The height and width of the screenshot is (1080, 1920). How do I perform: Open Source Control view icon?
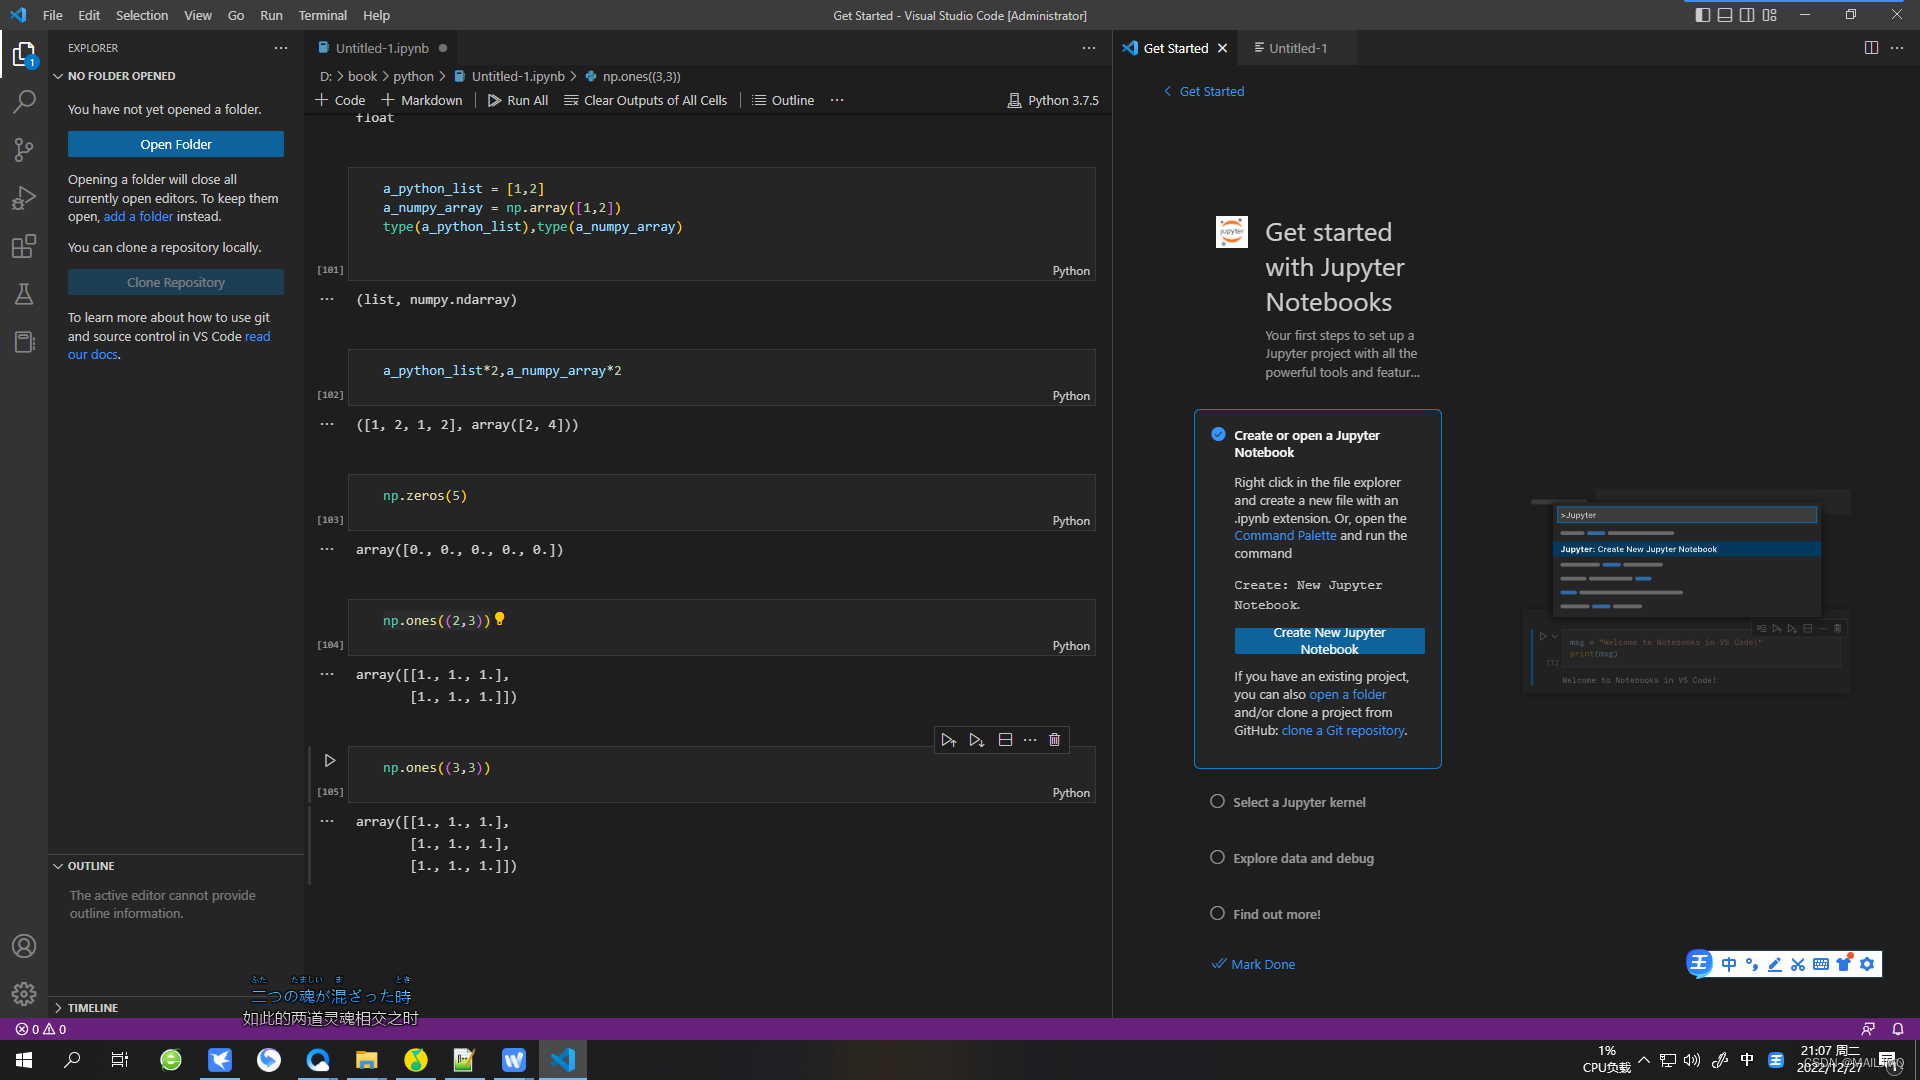pos(24,150)
